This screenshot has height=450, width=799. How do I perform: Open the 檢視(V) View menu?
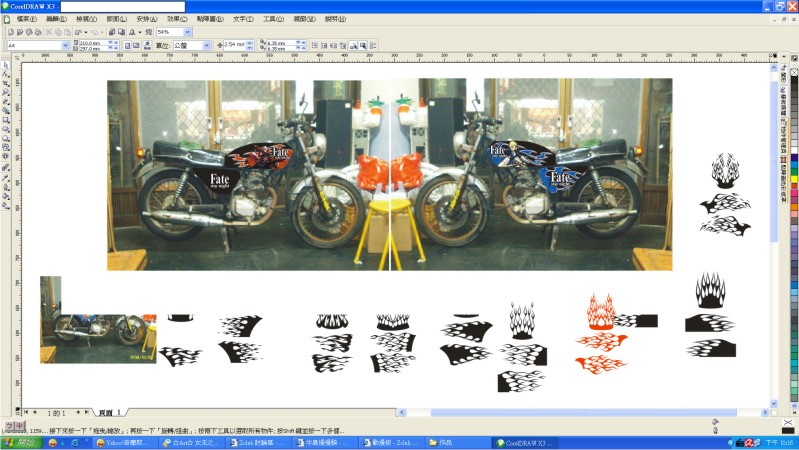coord(86,19)
